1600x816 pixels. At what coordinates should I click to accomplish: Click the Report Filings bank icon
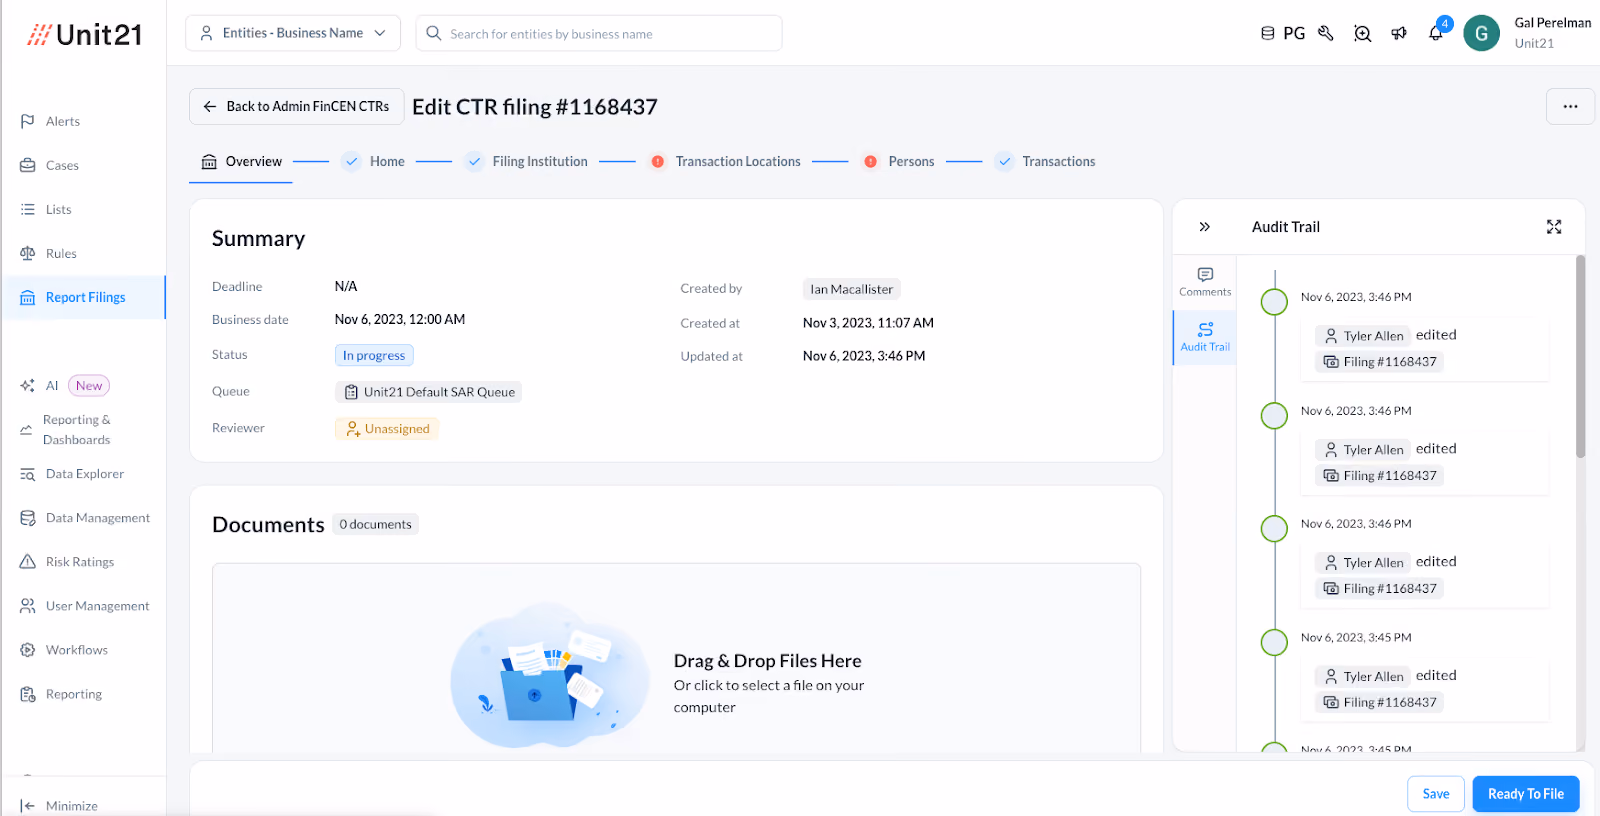click(x=28, y=297)
